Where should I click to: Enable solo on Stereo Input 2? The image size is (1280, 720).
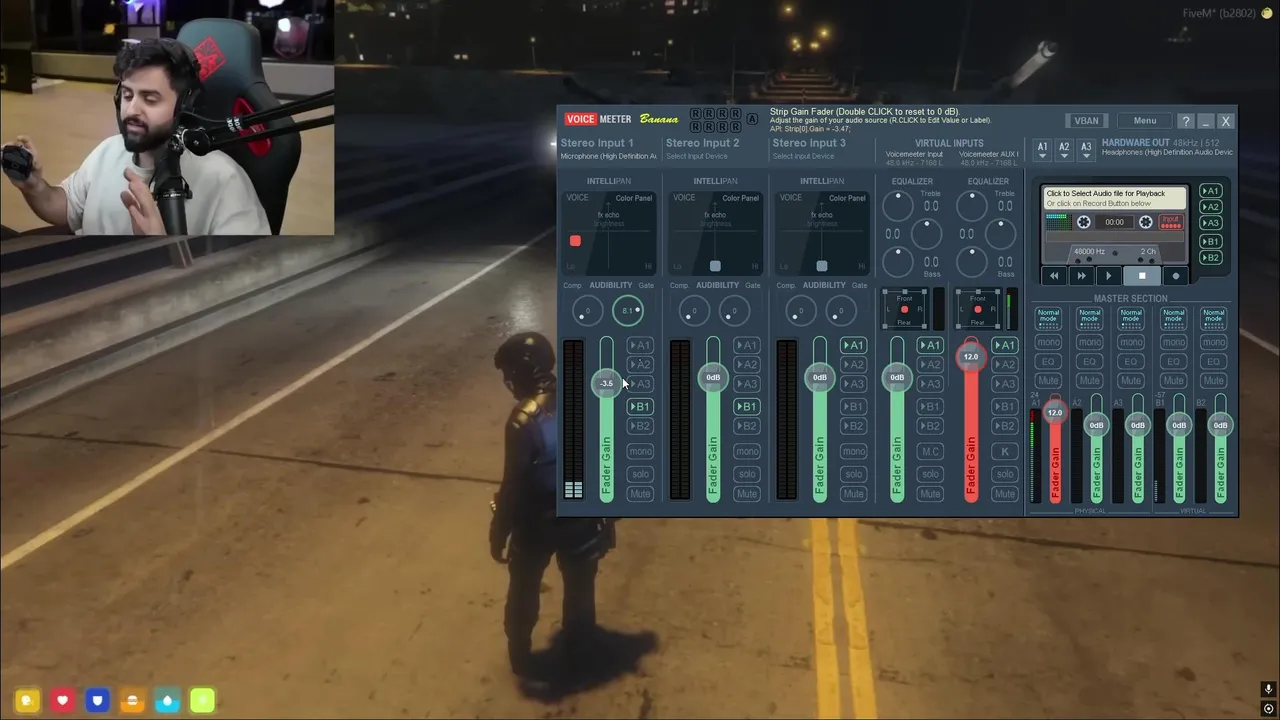tap(747, 474)
